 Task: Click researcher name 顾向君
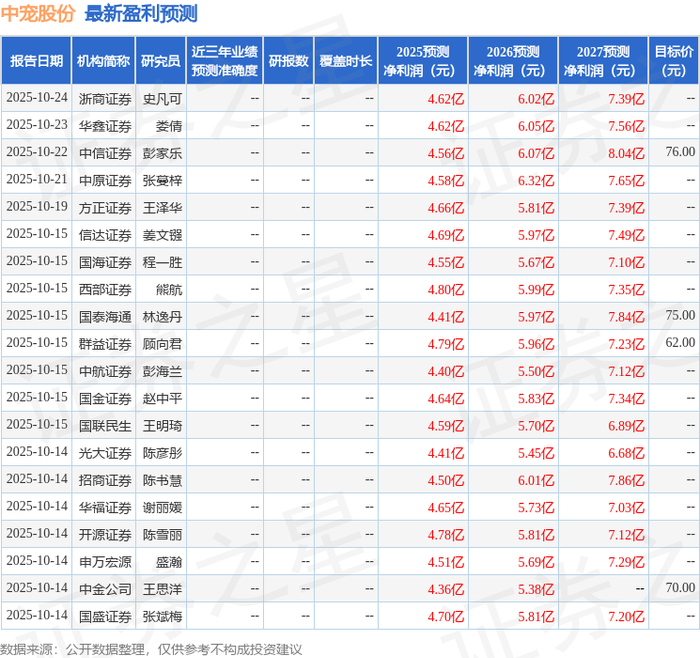tap(162, 344)
